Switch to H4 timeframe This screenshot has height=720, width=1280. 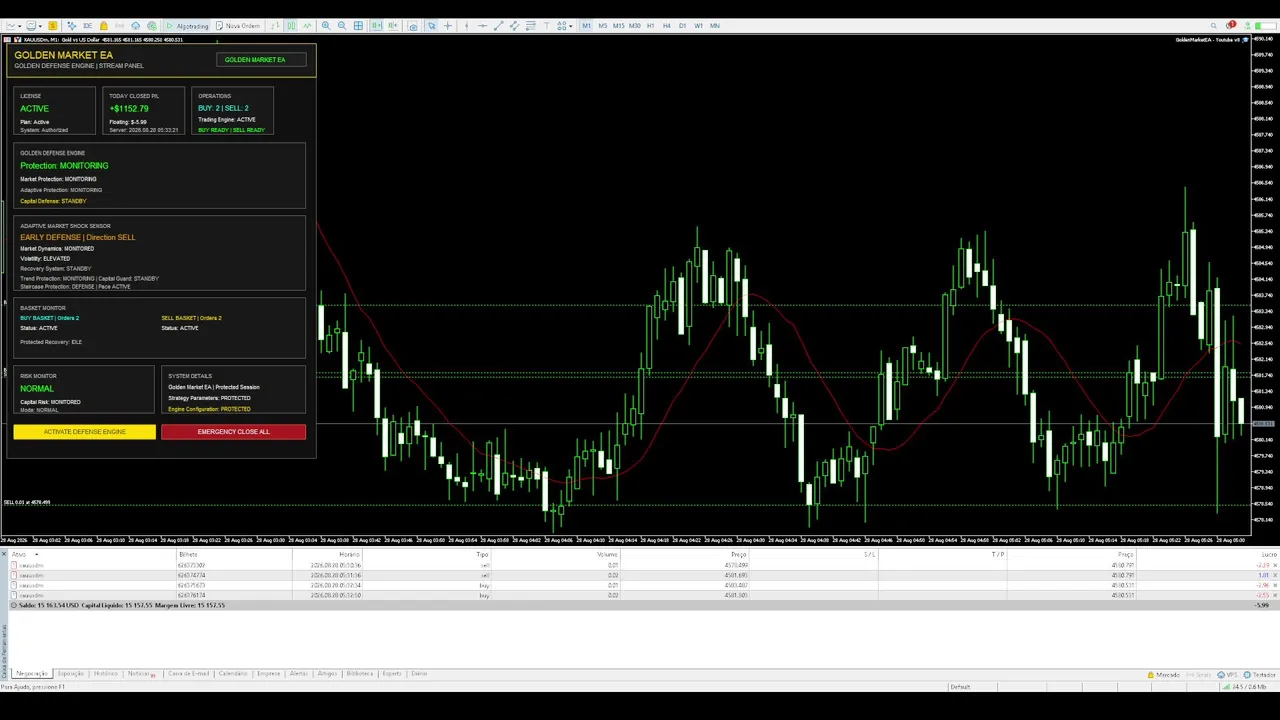pos(667,26)
